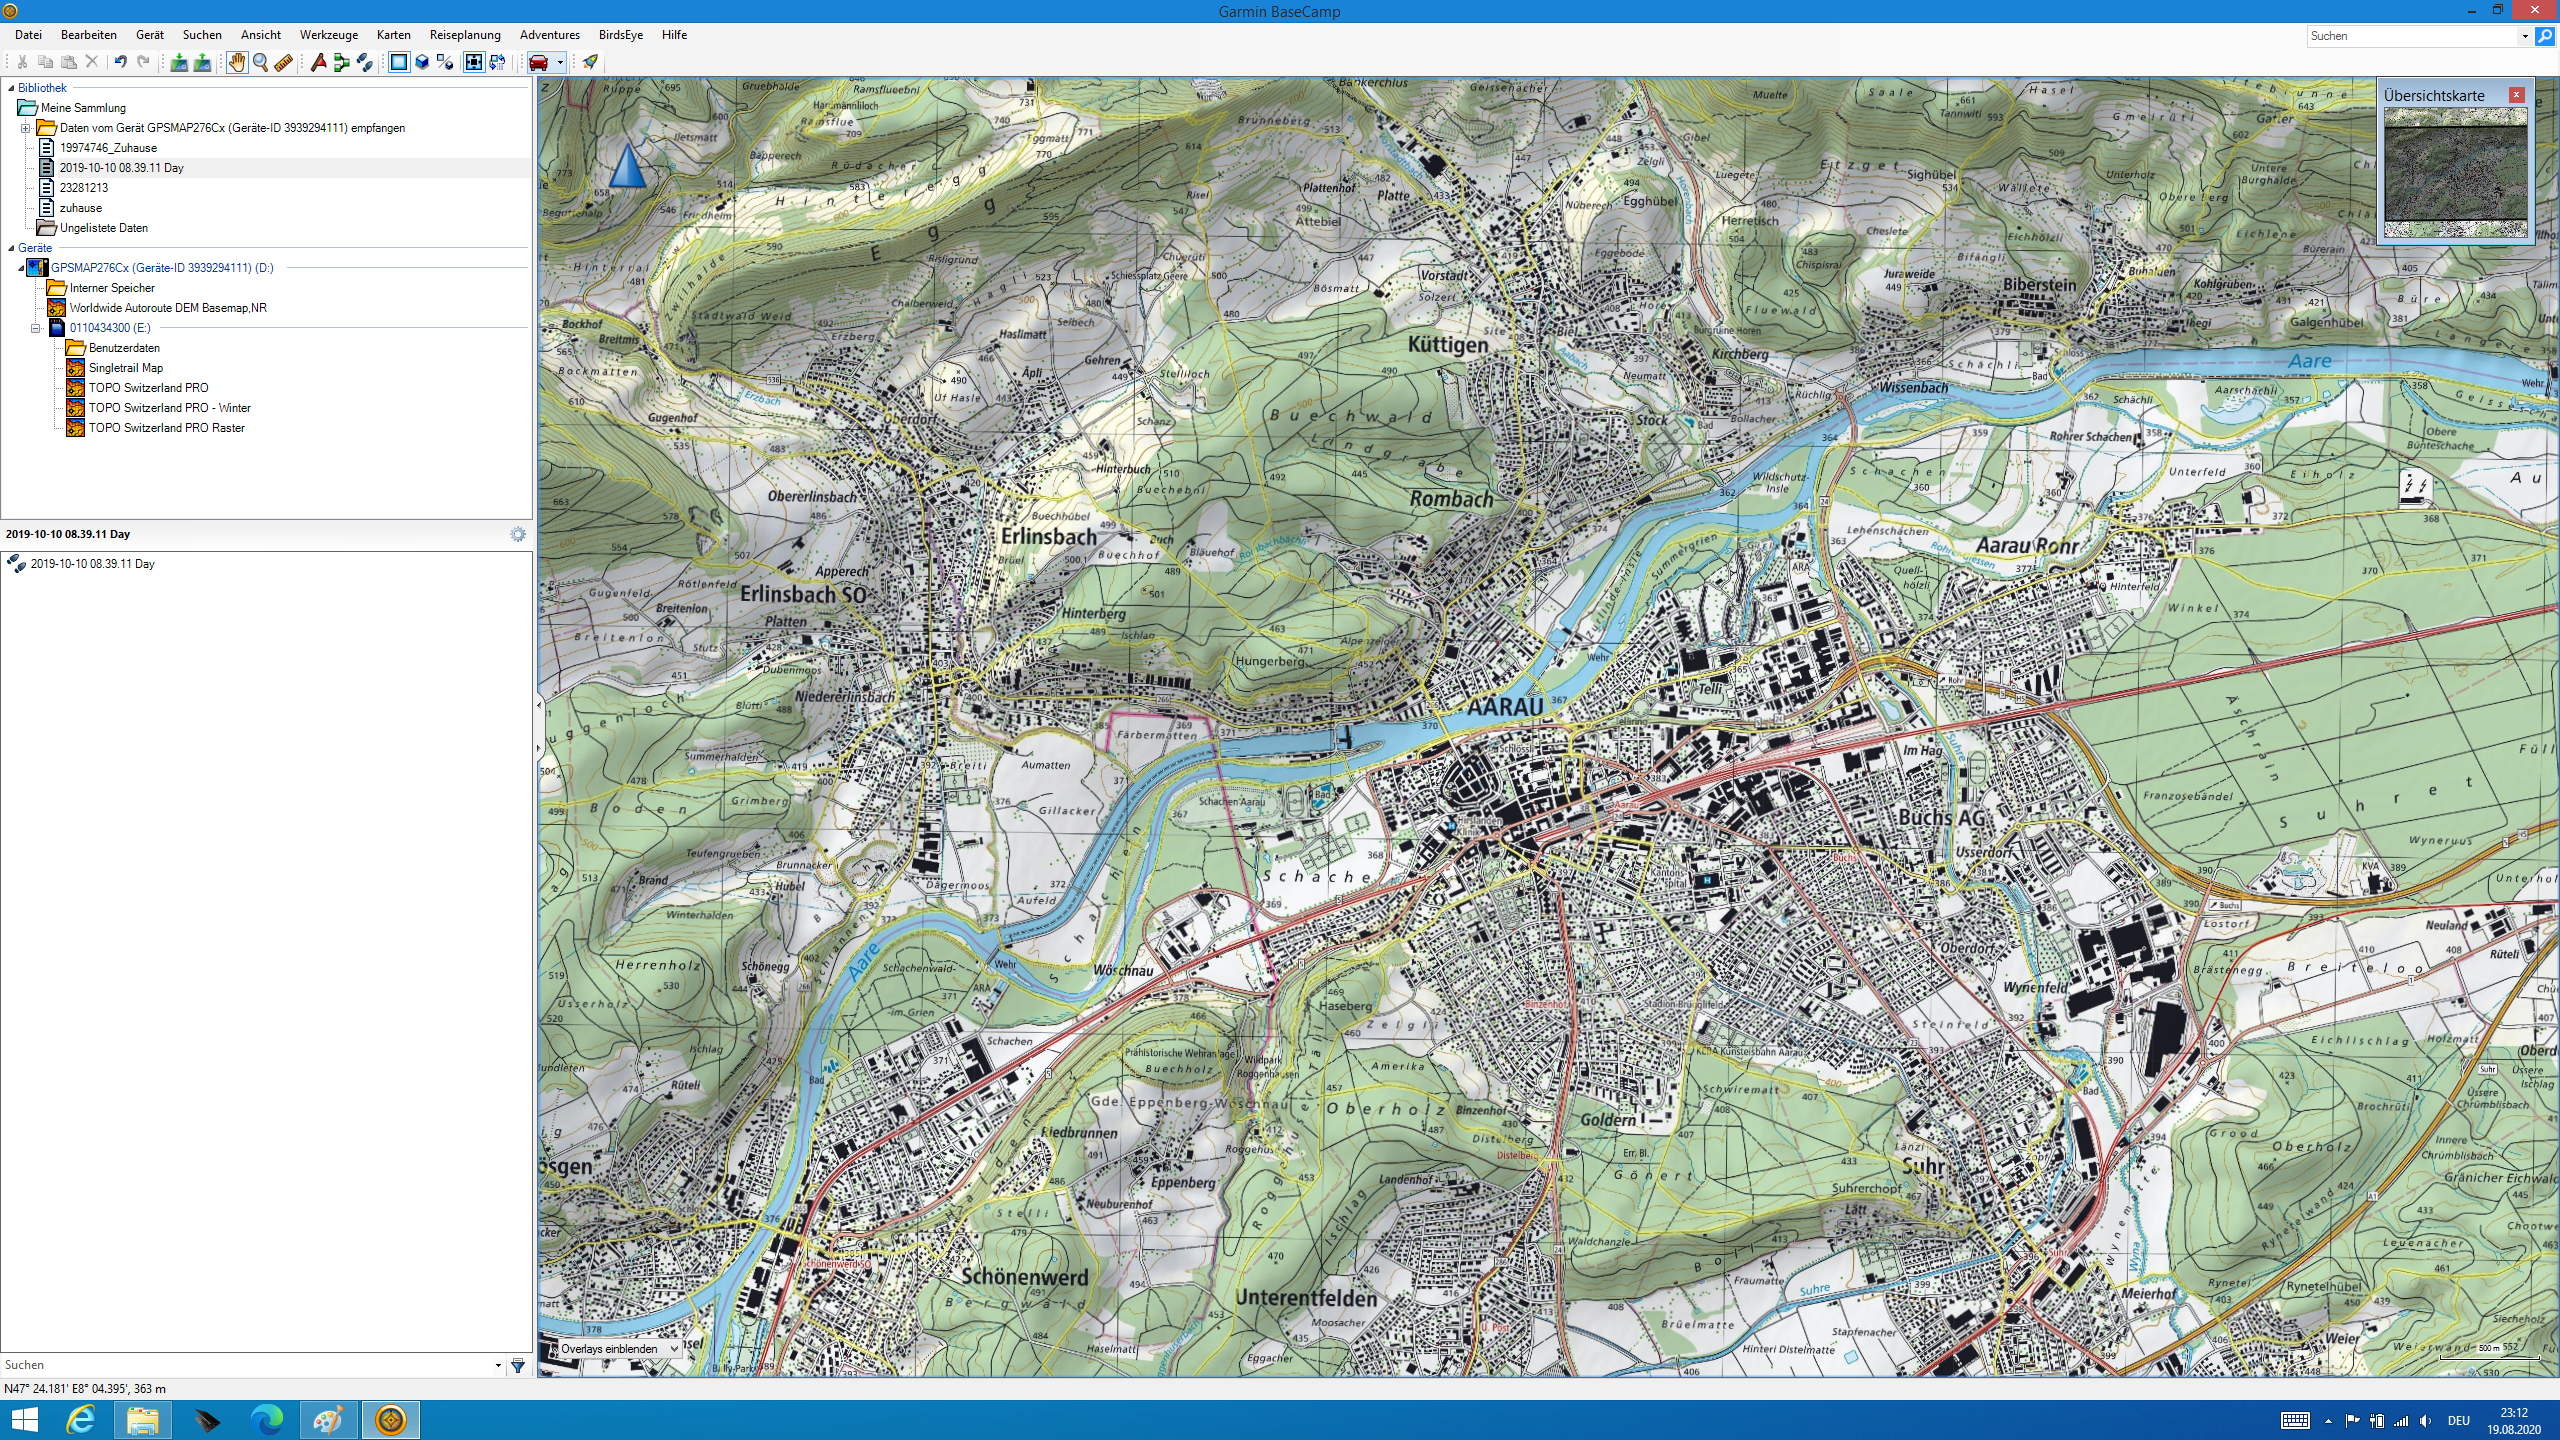Click the list options gear icon

518,534
